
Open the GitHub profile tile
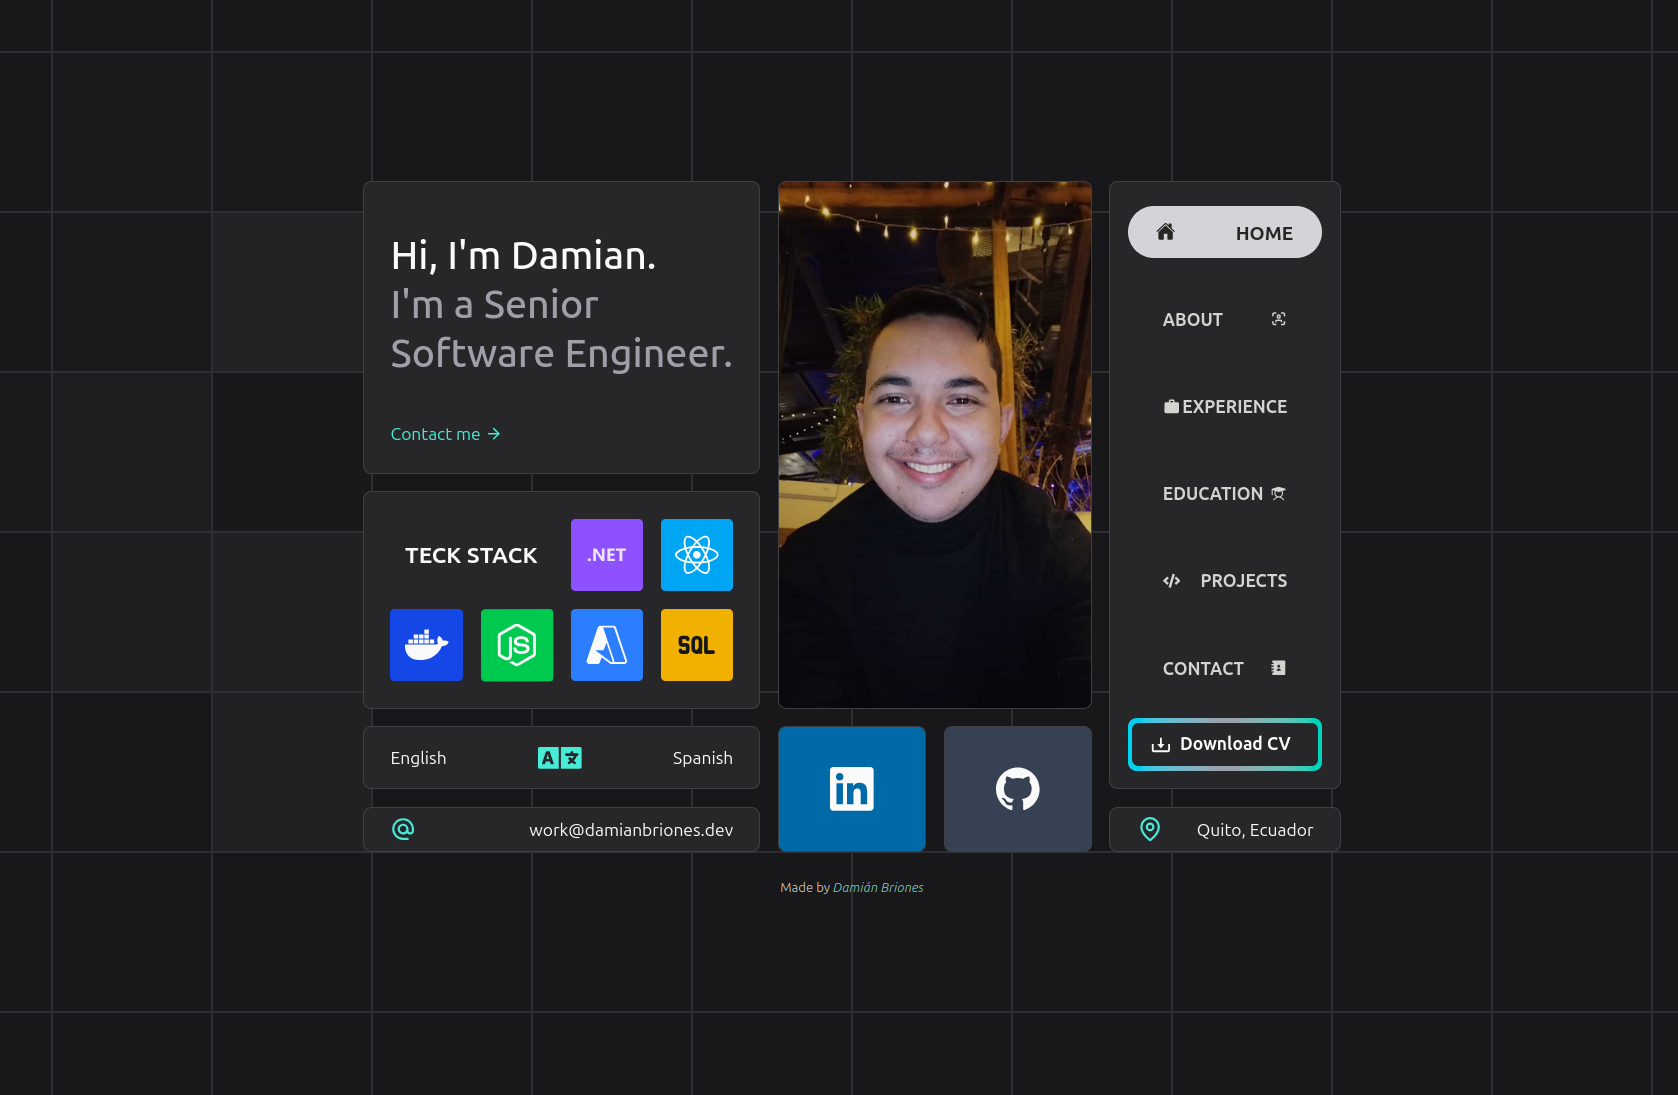(1017, 789)
